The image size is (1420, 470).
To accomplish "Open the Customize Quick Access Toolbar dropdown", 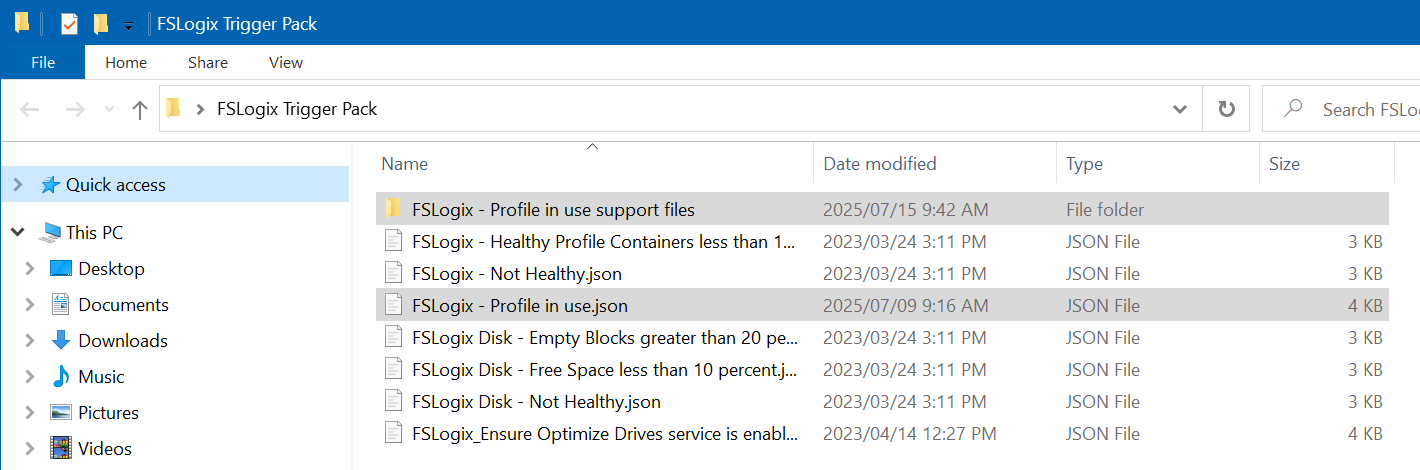I will click(128, 25).
